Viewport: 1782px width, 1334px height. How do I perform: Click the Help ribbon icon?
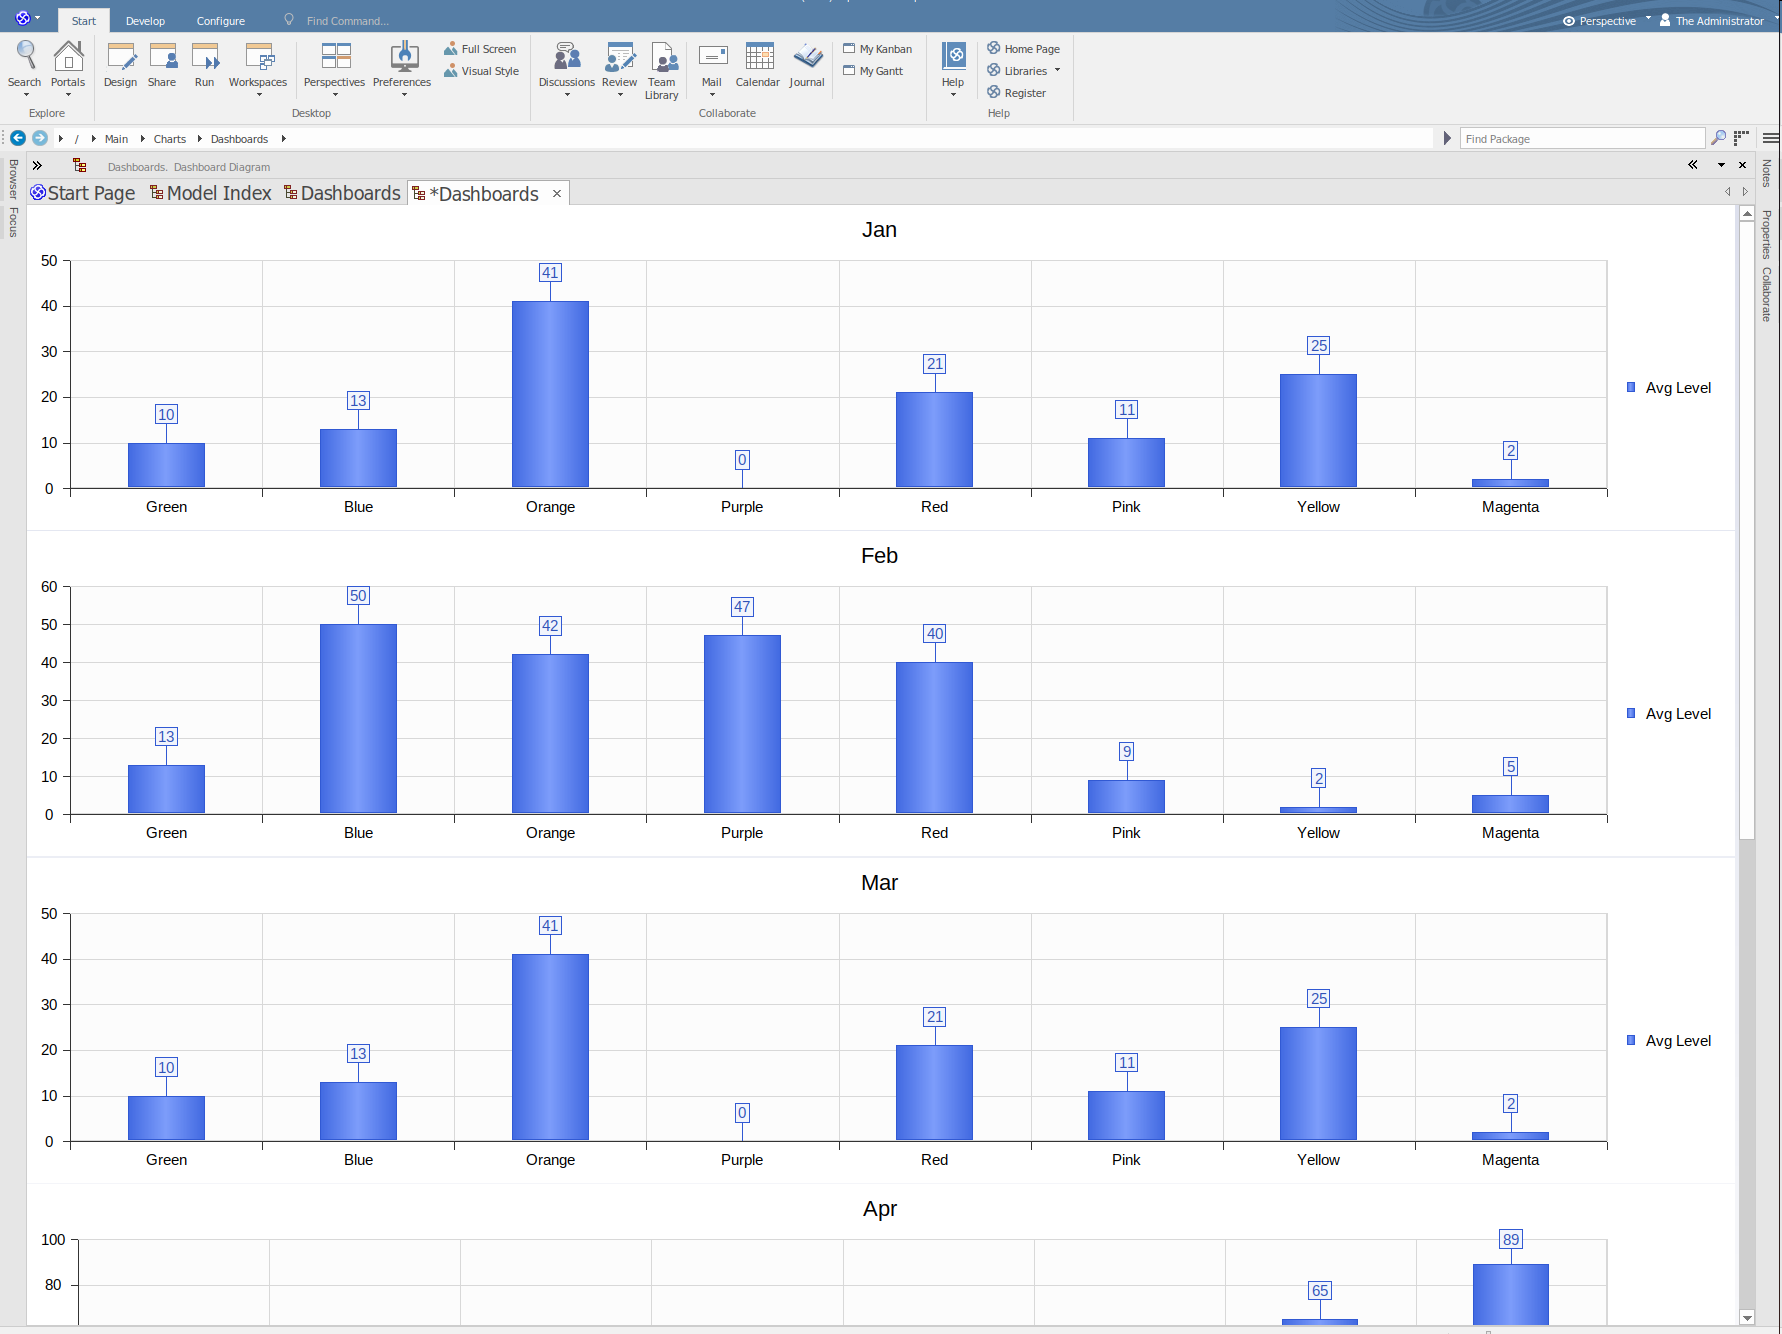pyautogui.click(x=953, y=66)
